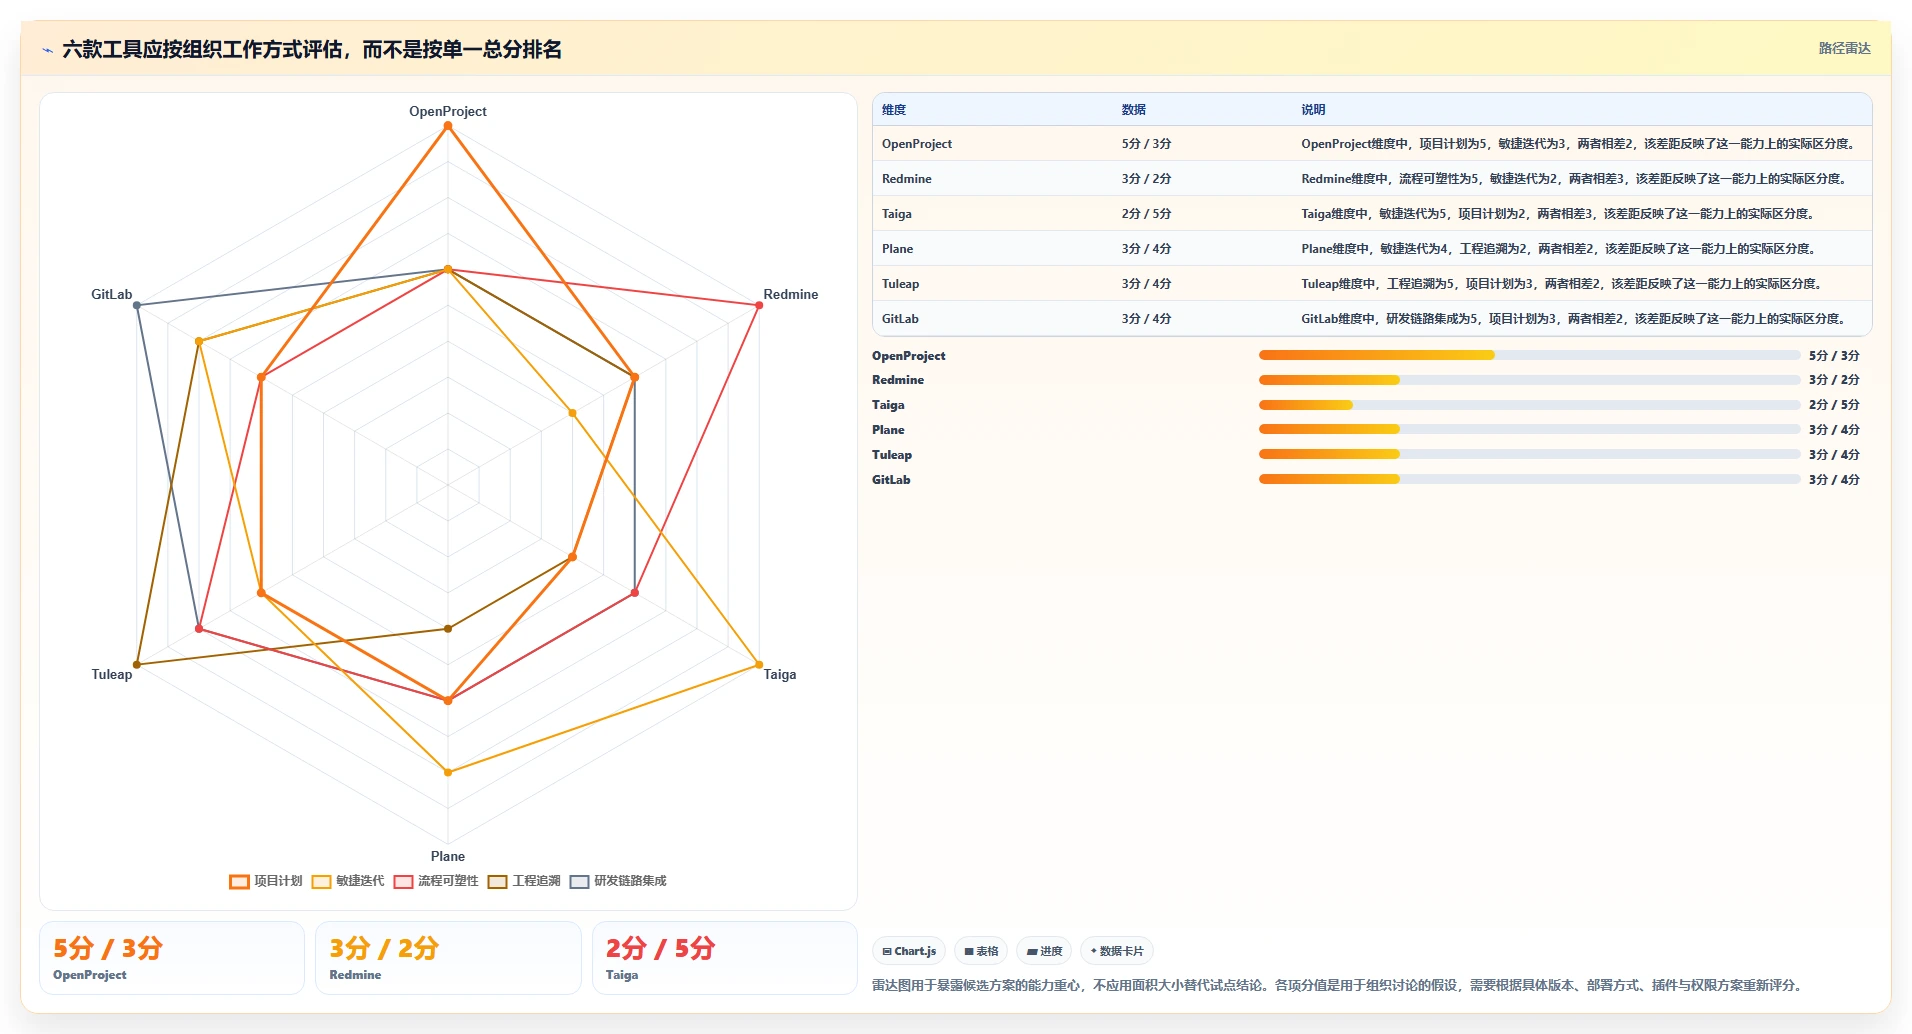Click the OpenProject axis label on radar
This screenshot has width=1912, height=1034.
448,112
